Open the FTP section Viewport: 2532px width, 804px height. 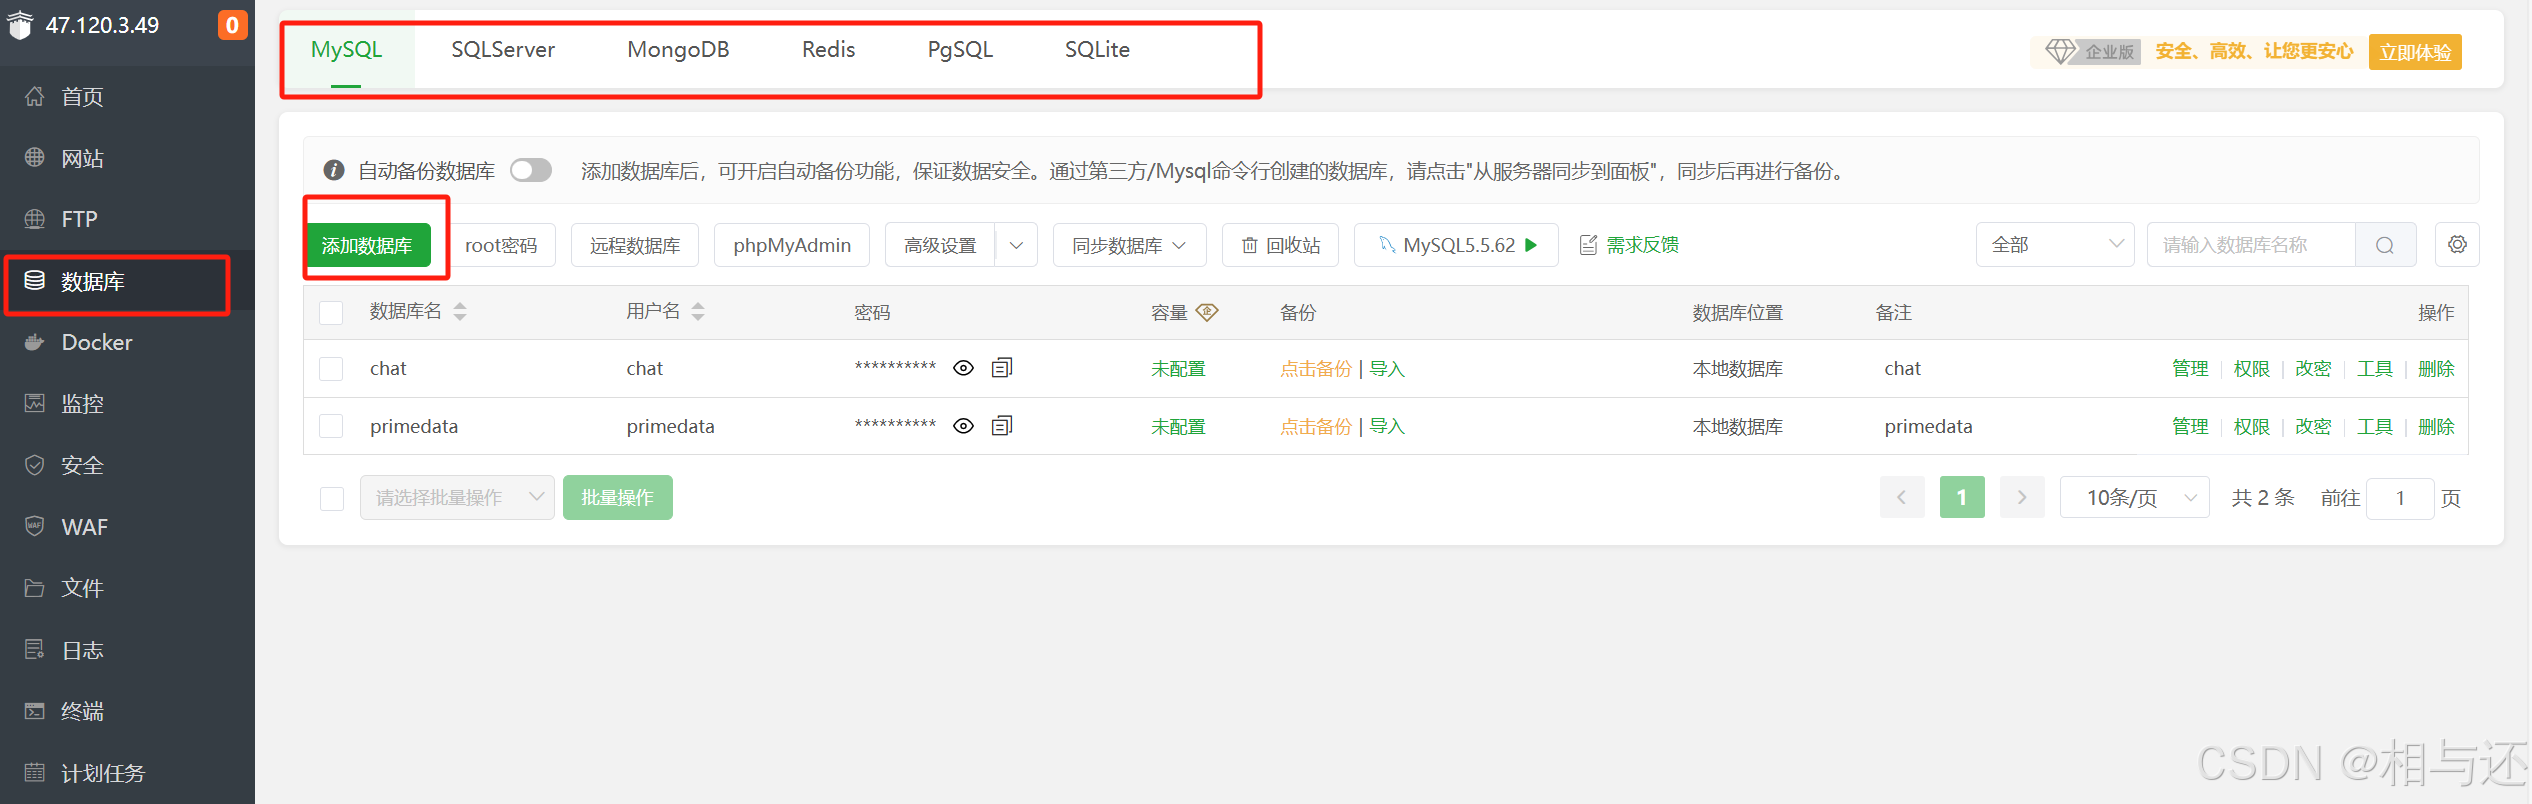point(79,219)
